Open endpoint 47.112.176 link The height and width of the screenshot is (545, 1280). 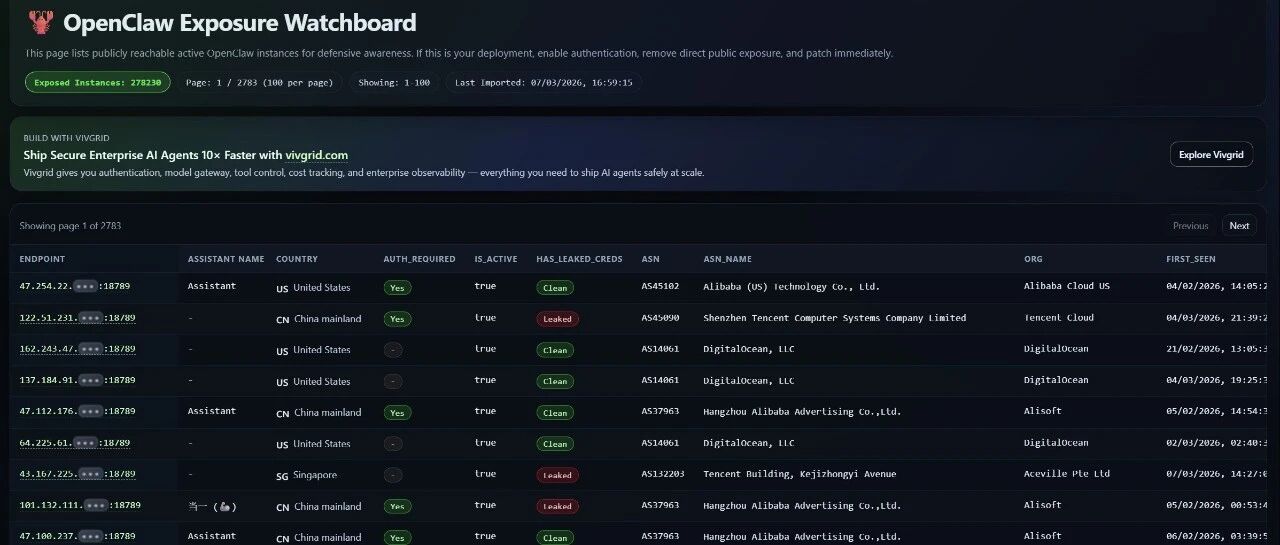coord(78,411)
